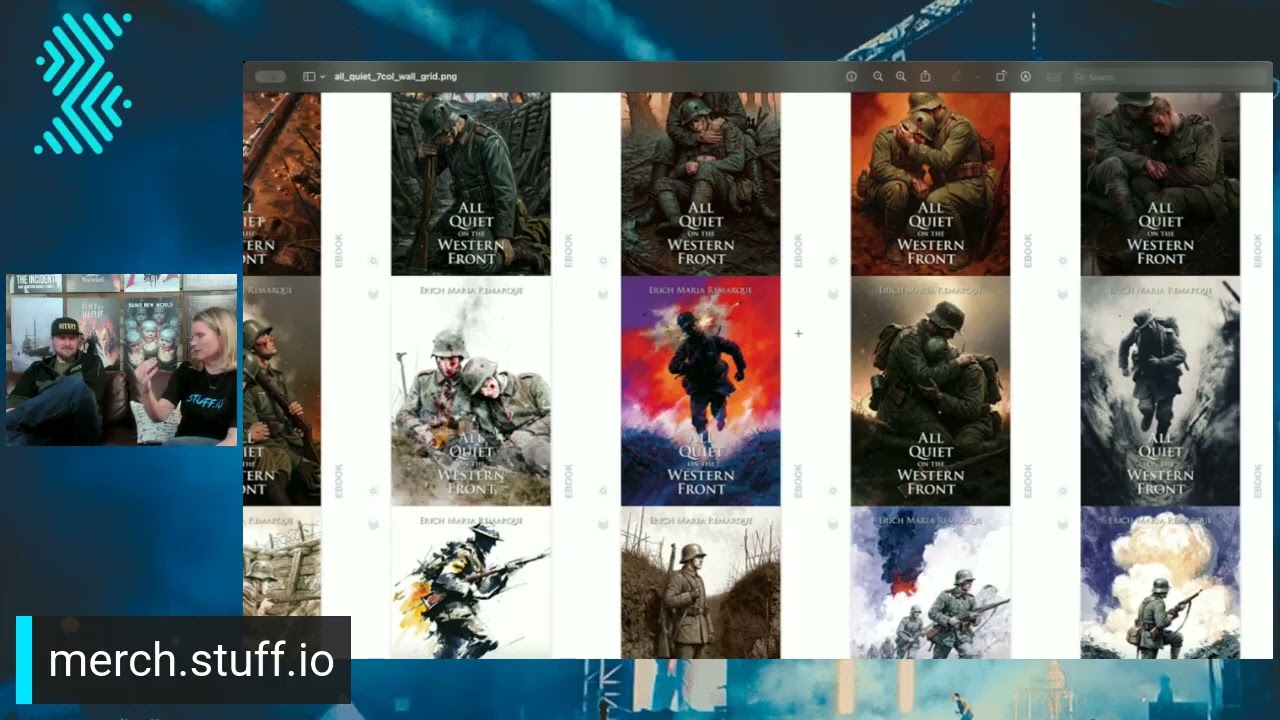Image resolution: width=1280 pixels, height=720 pixels.
Task: Select the cover of soldier standing in trench
Action: (x=700, y=583)
